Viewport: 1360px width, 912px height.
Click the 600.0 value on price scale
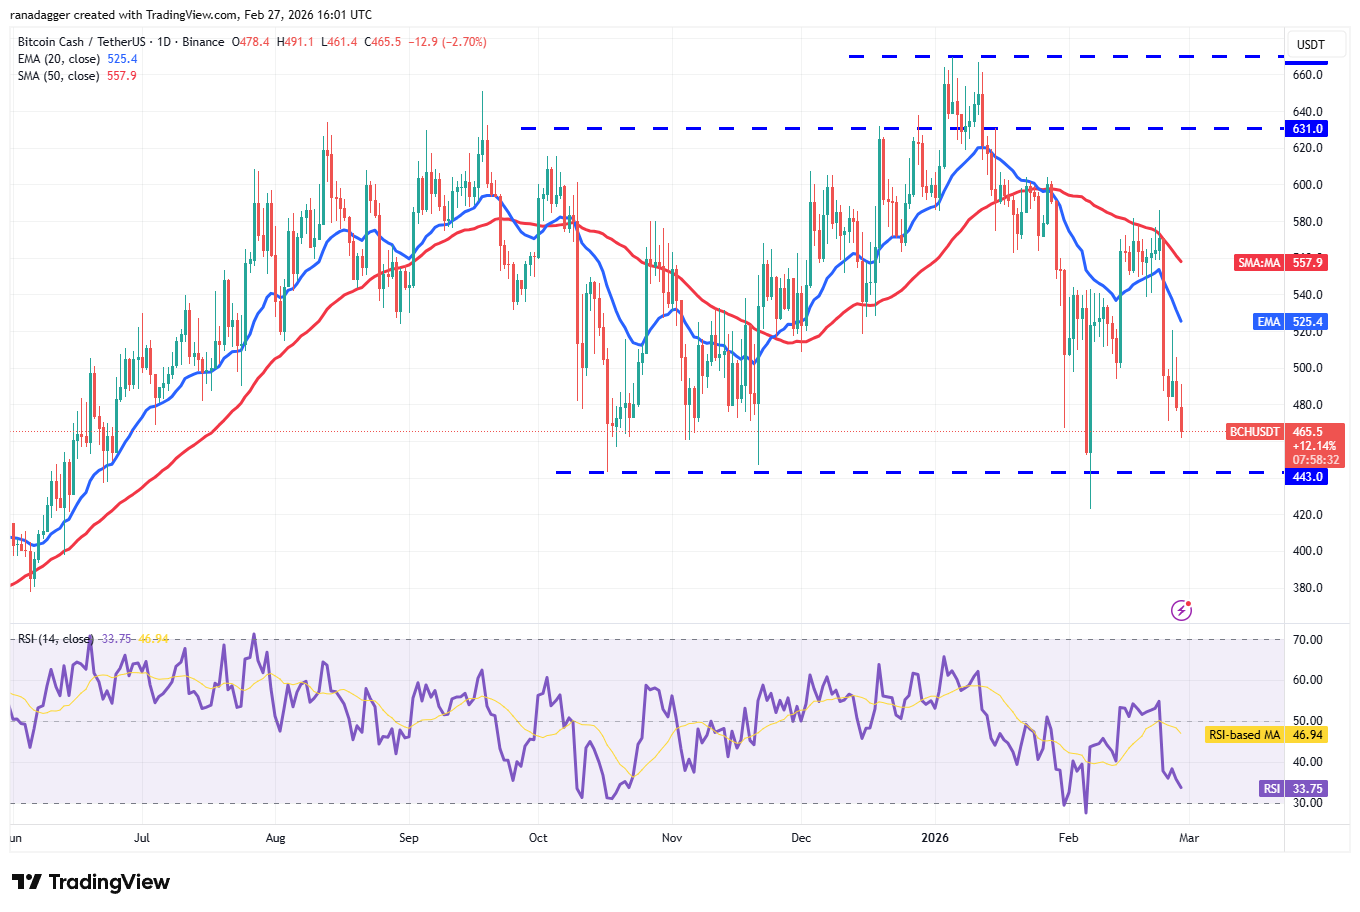(1307, 185)
